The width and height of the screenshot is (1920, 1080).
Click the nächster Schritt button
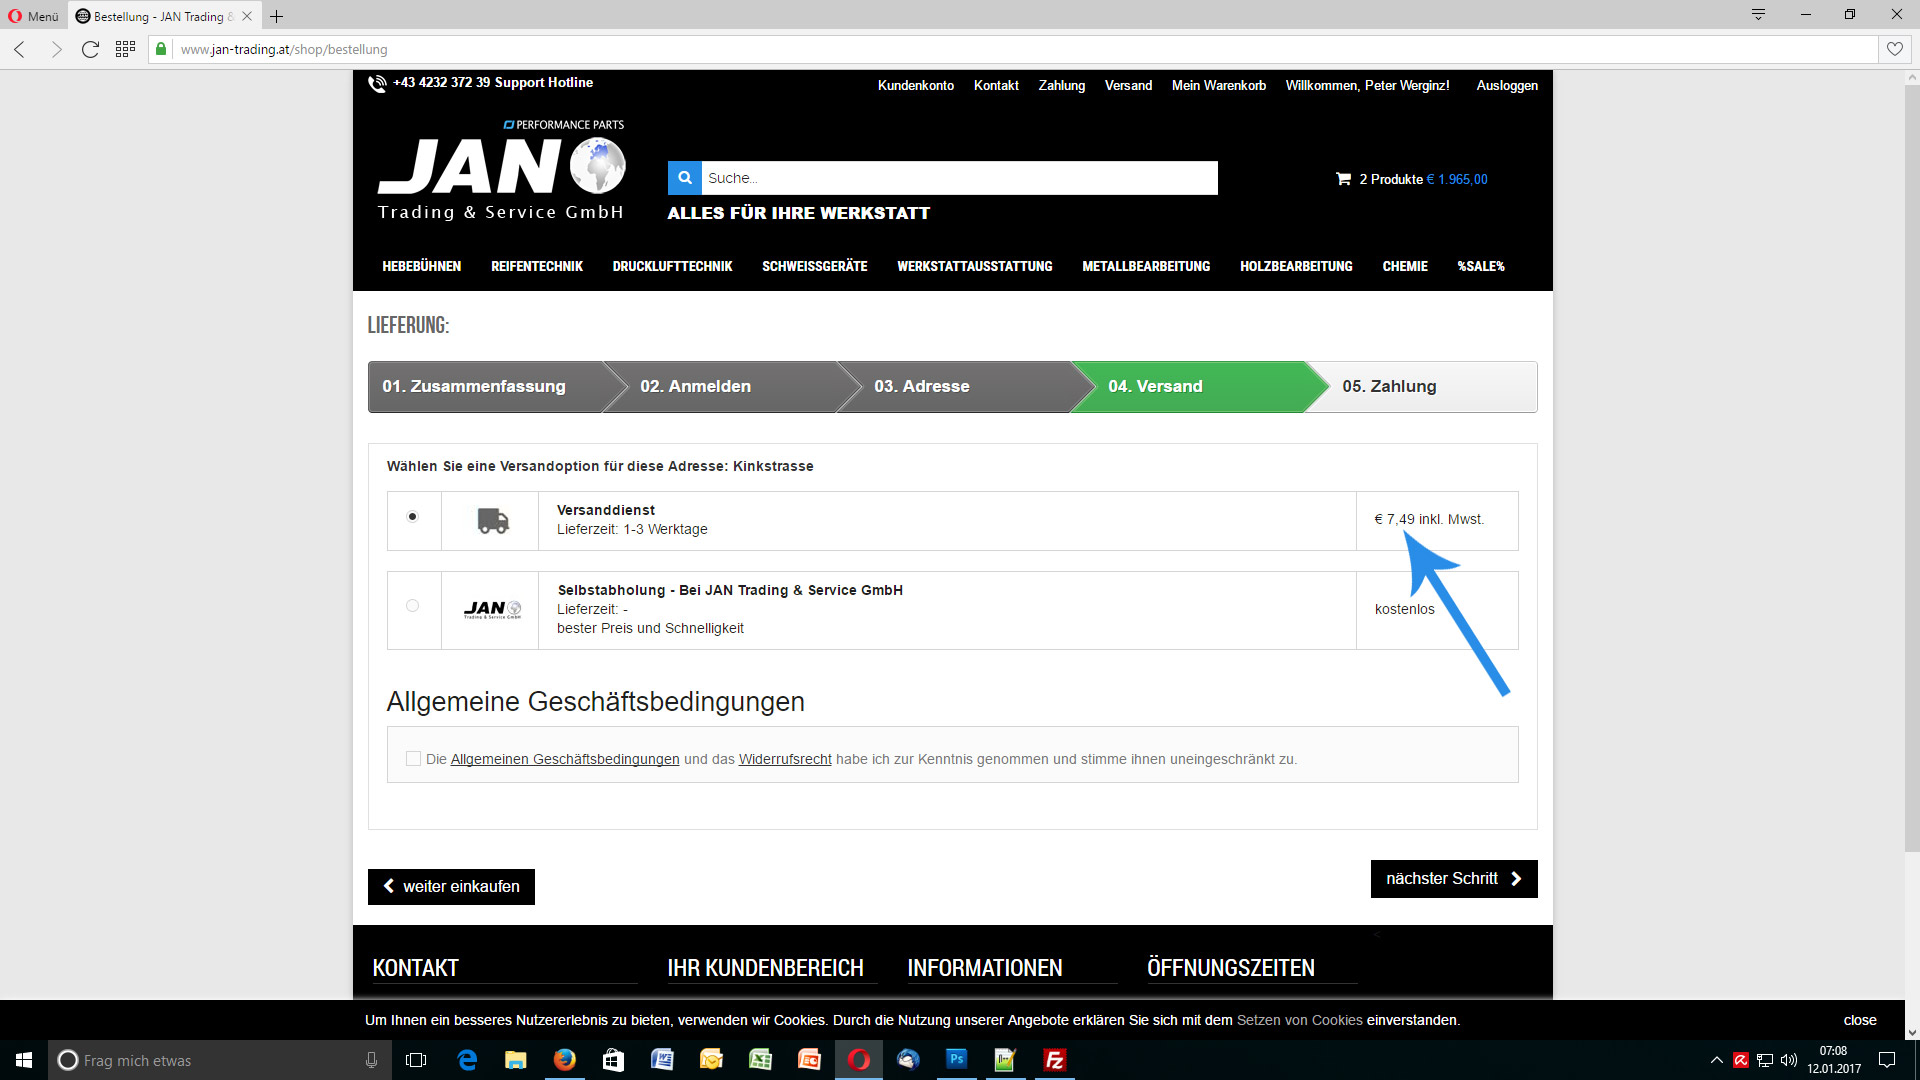1453,879
